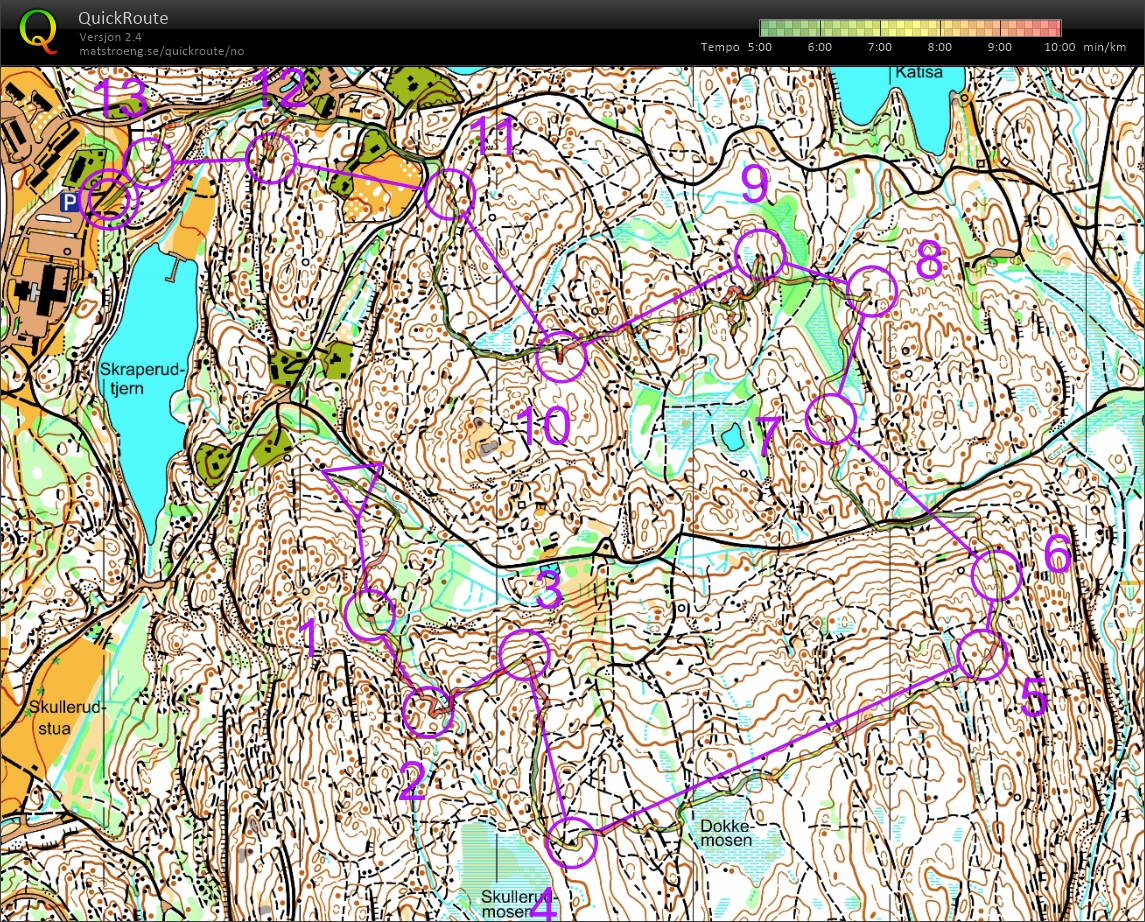
Task: Click the Tempo color gradient scale
Action: [909, 28]
